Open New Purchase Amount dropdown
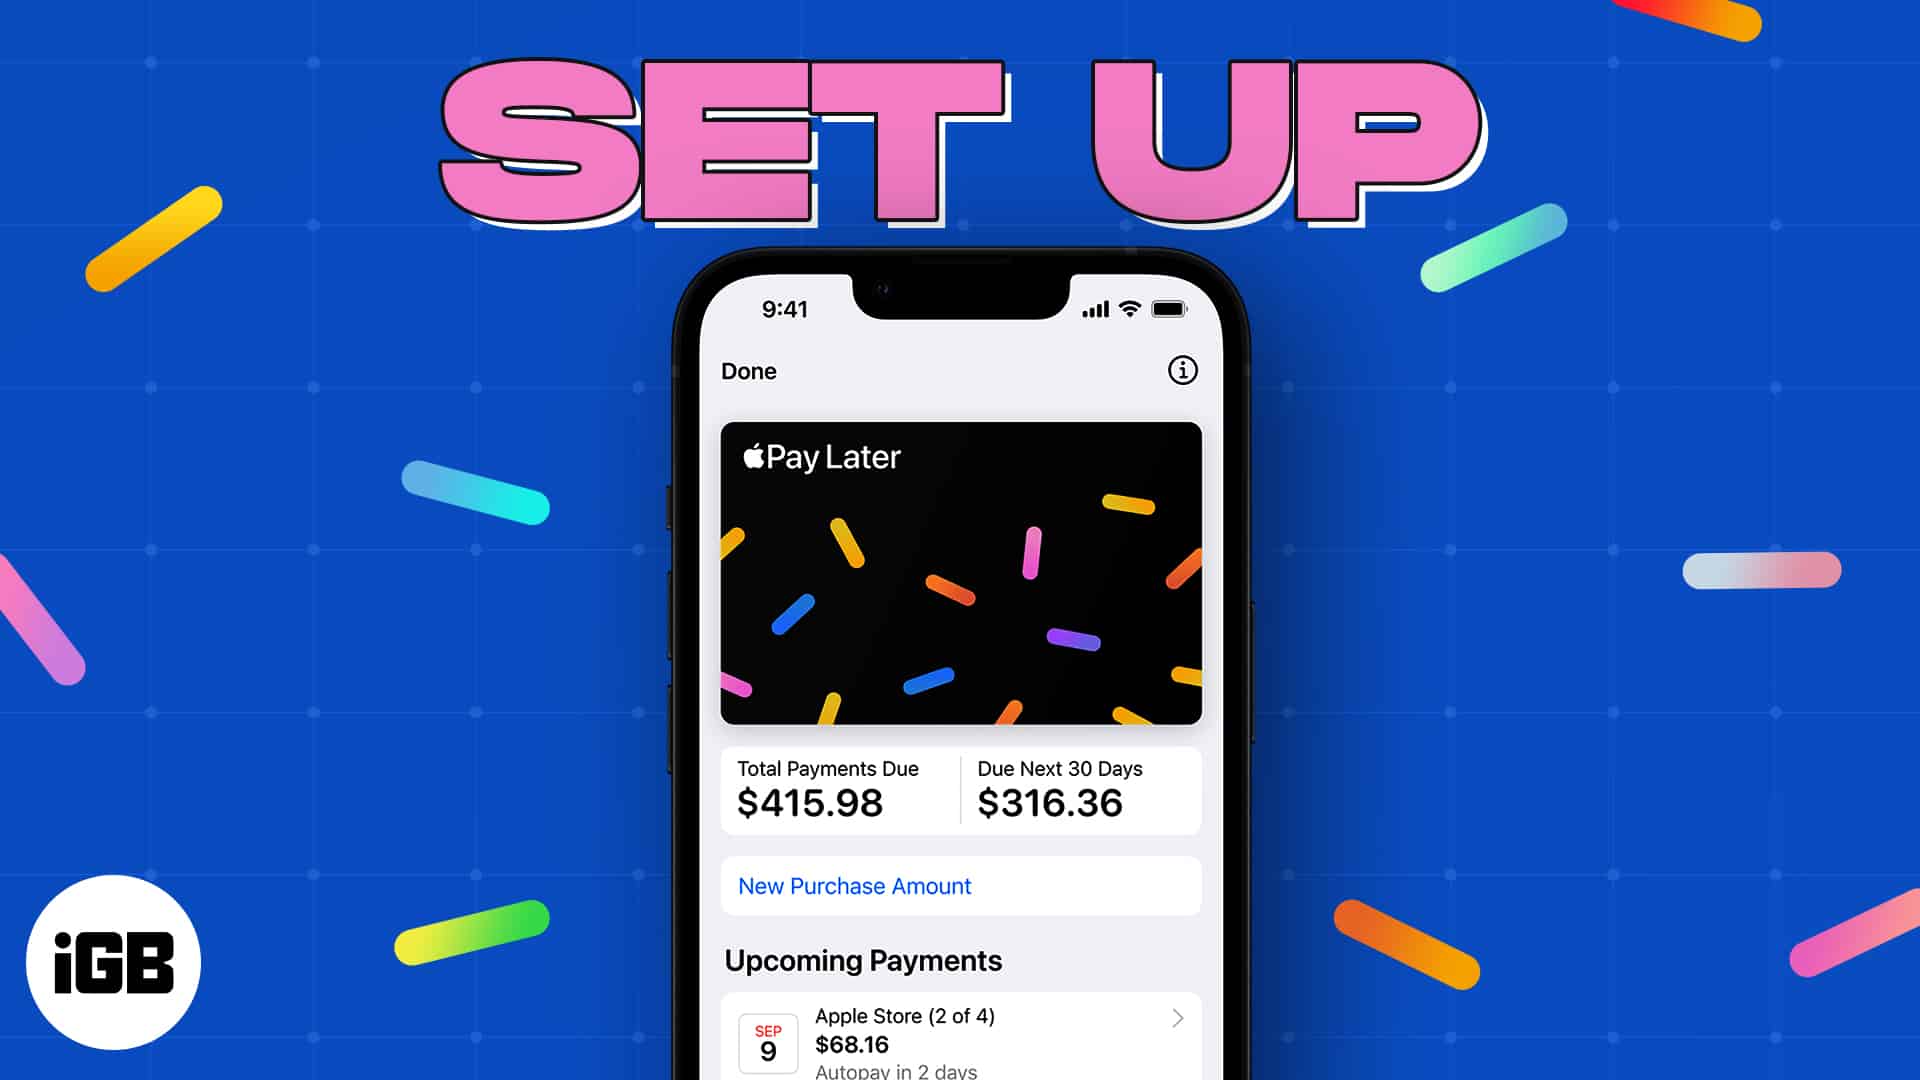Screen dimensions: 1920x1080 [961, 885]
